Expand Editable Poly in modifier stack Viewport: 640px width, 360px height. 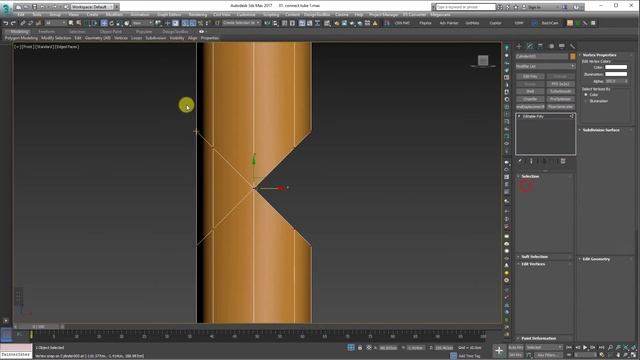519,116
